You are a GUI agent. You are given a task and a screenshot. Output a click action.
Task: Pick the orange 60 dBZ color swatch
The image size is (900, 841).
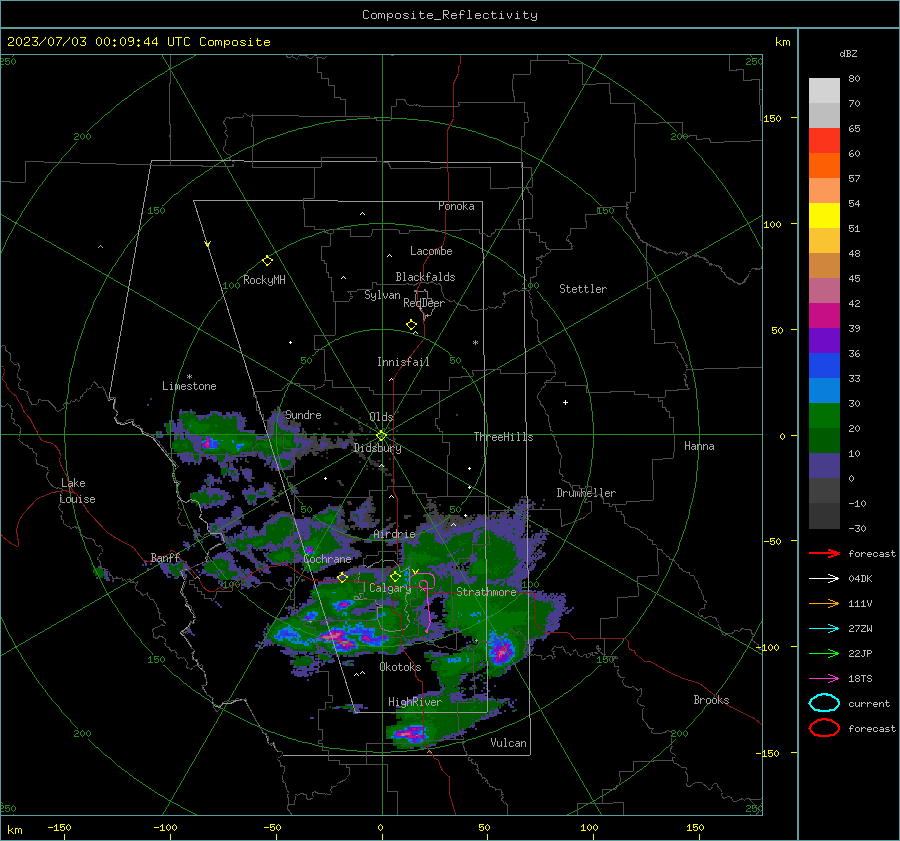pos(824,165)
